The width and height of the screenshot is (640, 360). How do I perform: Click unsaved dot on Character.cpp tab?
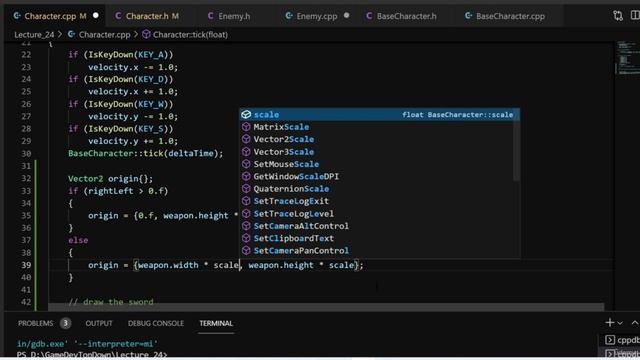[96, 16]
